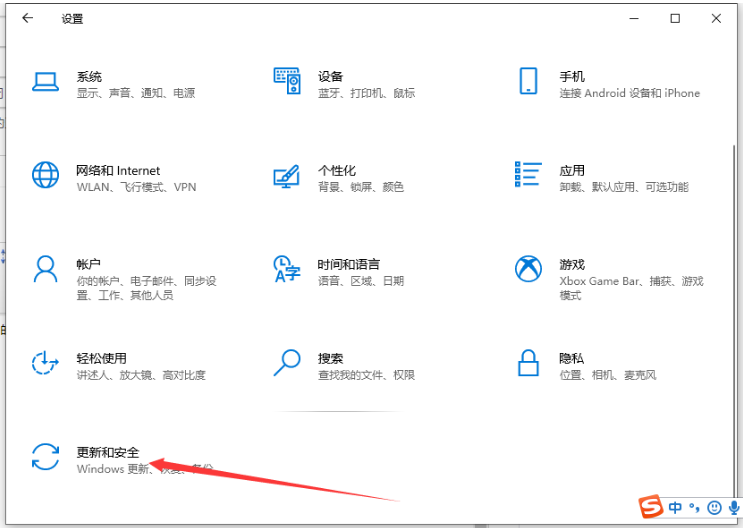743x528 pixels.
Task: Select the 更新和安全 text label
Action: [108, 452]
